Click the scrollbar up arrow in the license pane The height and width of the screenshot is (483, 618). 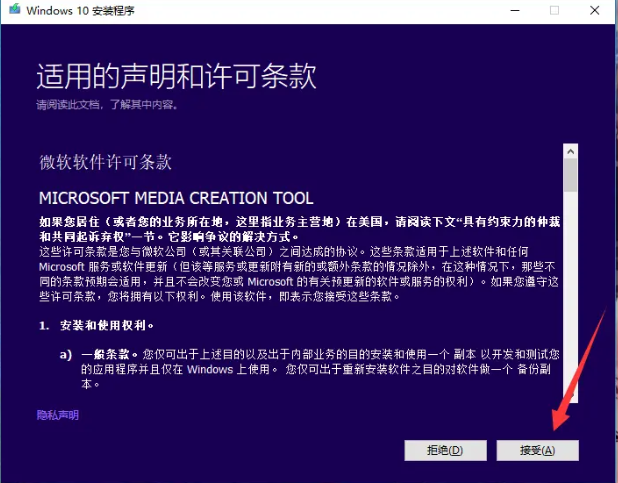[570, 151]
